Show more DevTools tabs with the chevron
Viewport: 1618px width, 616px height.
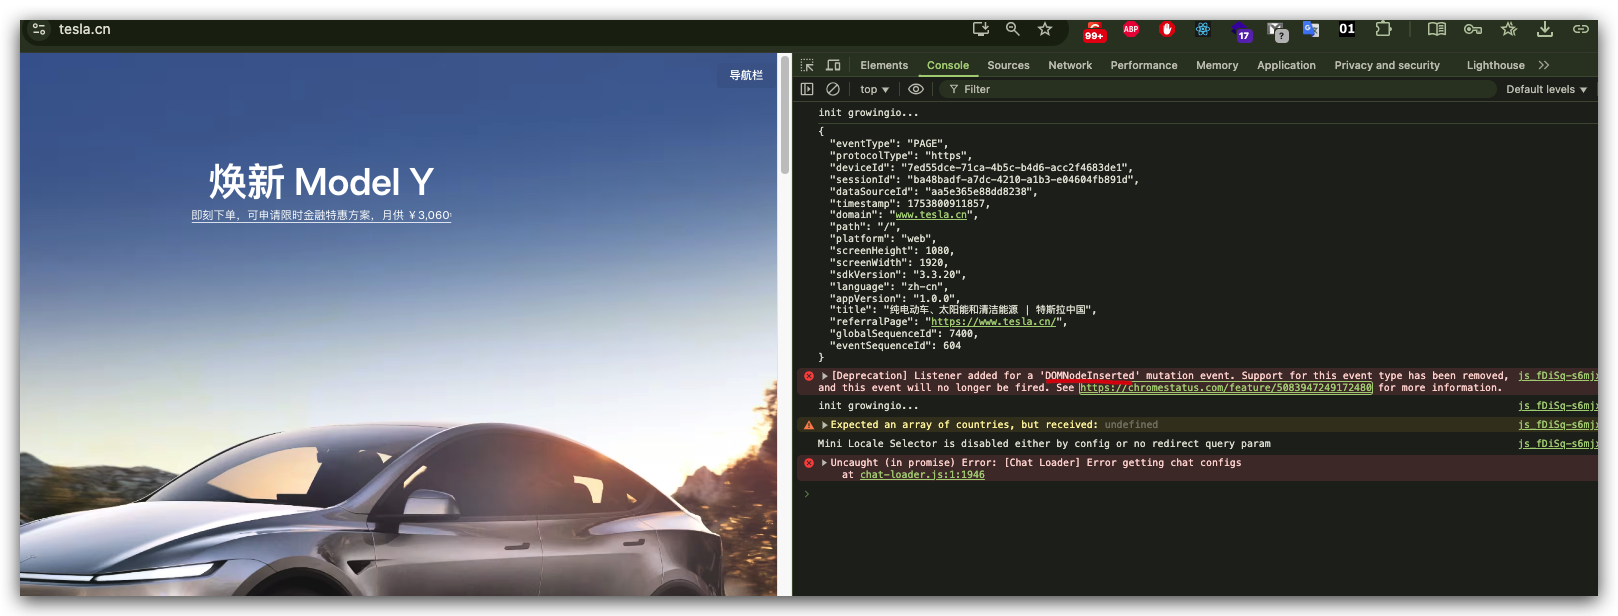pos(1544,65)
